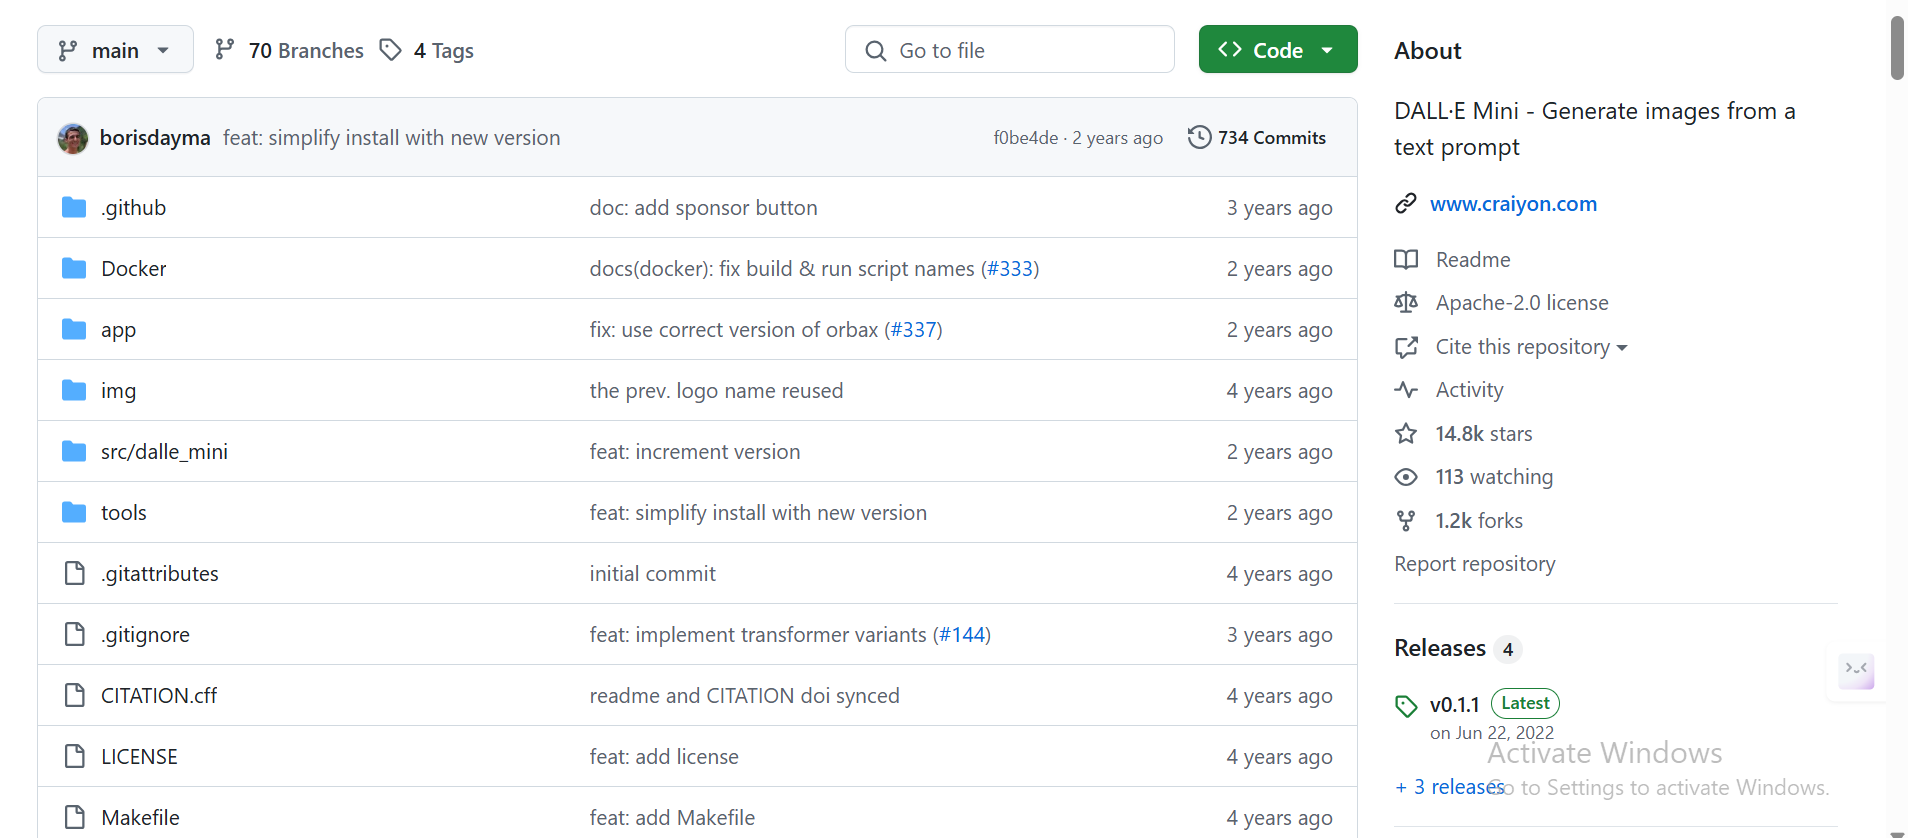This screenshot has height=838, width=1908.
Task: Click the Go to file search field
Action: 1009,49
